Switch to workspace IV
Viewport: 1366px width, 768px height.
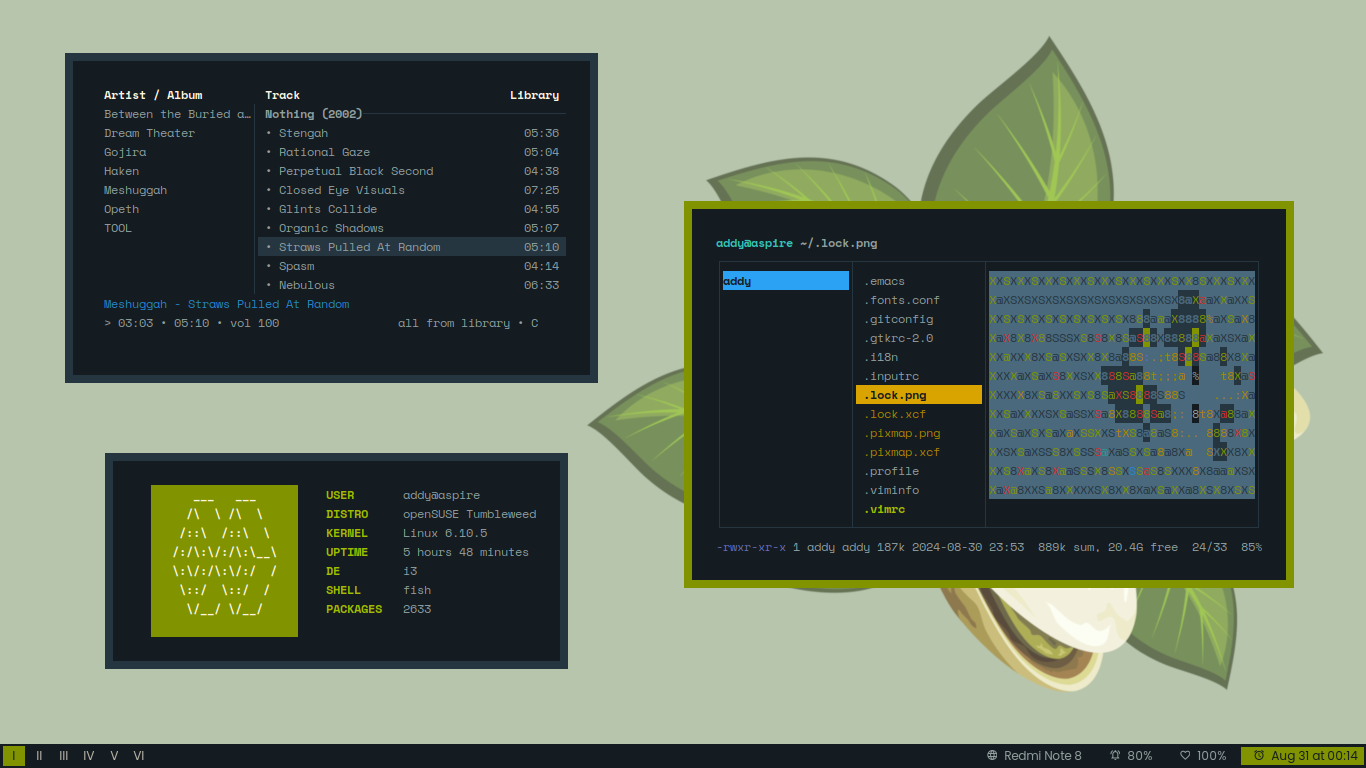point(89,756)
